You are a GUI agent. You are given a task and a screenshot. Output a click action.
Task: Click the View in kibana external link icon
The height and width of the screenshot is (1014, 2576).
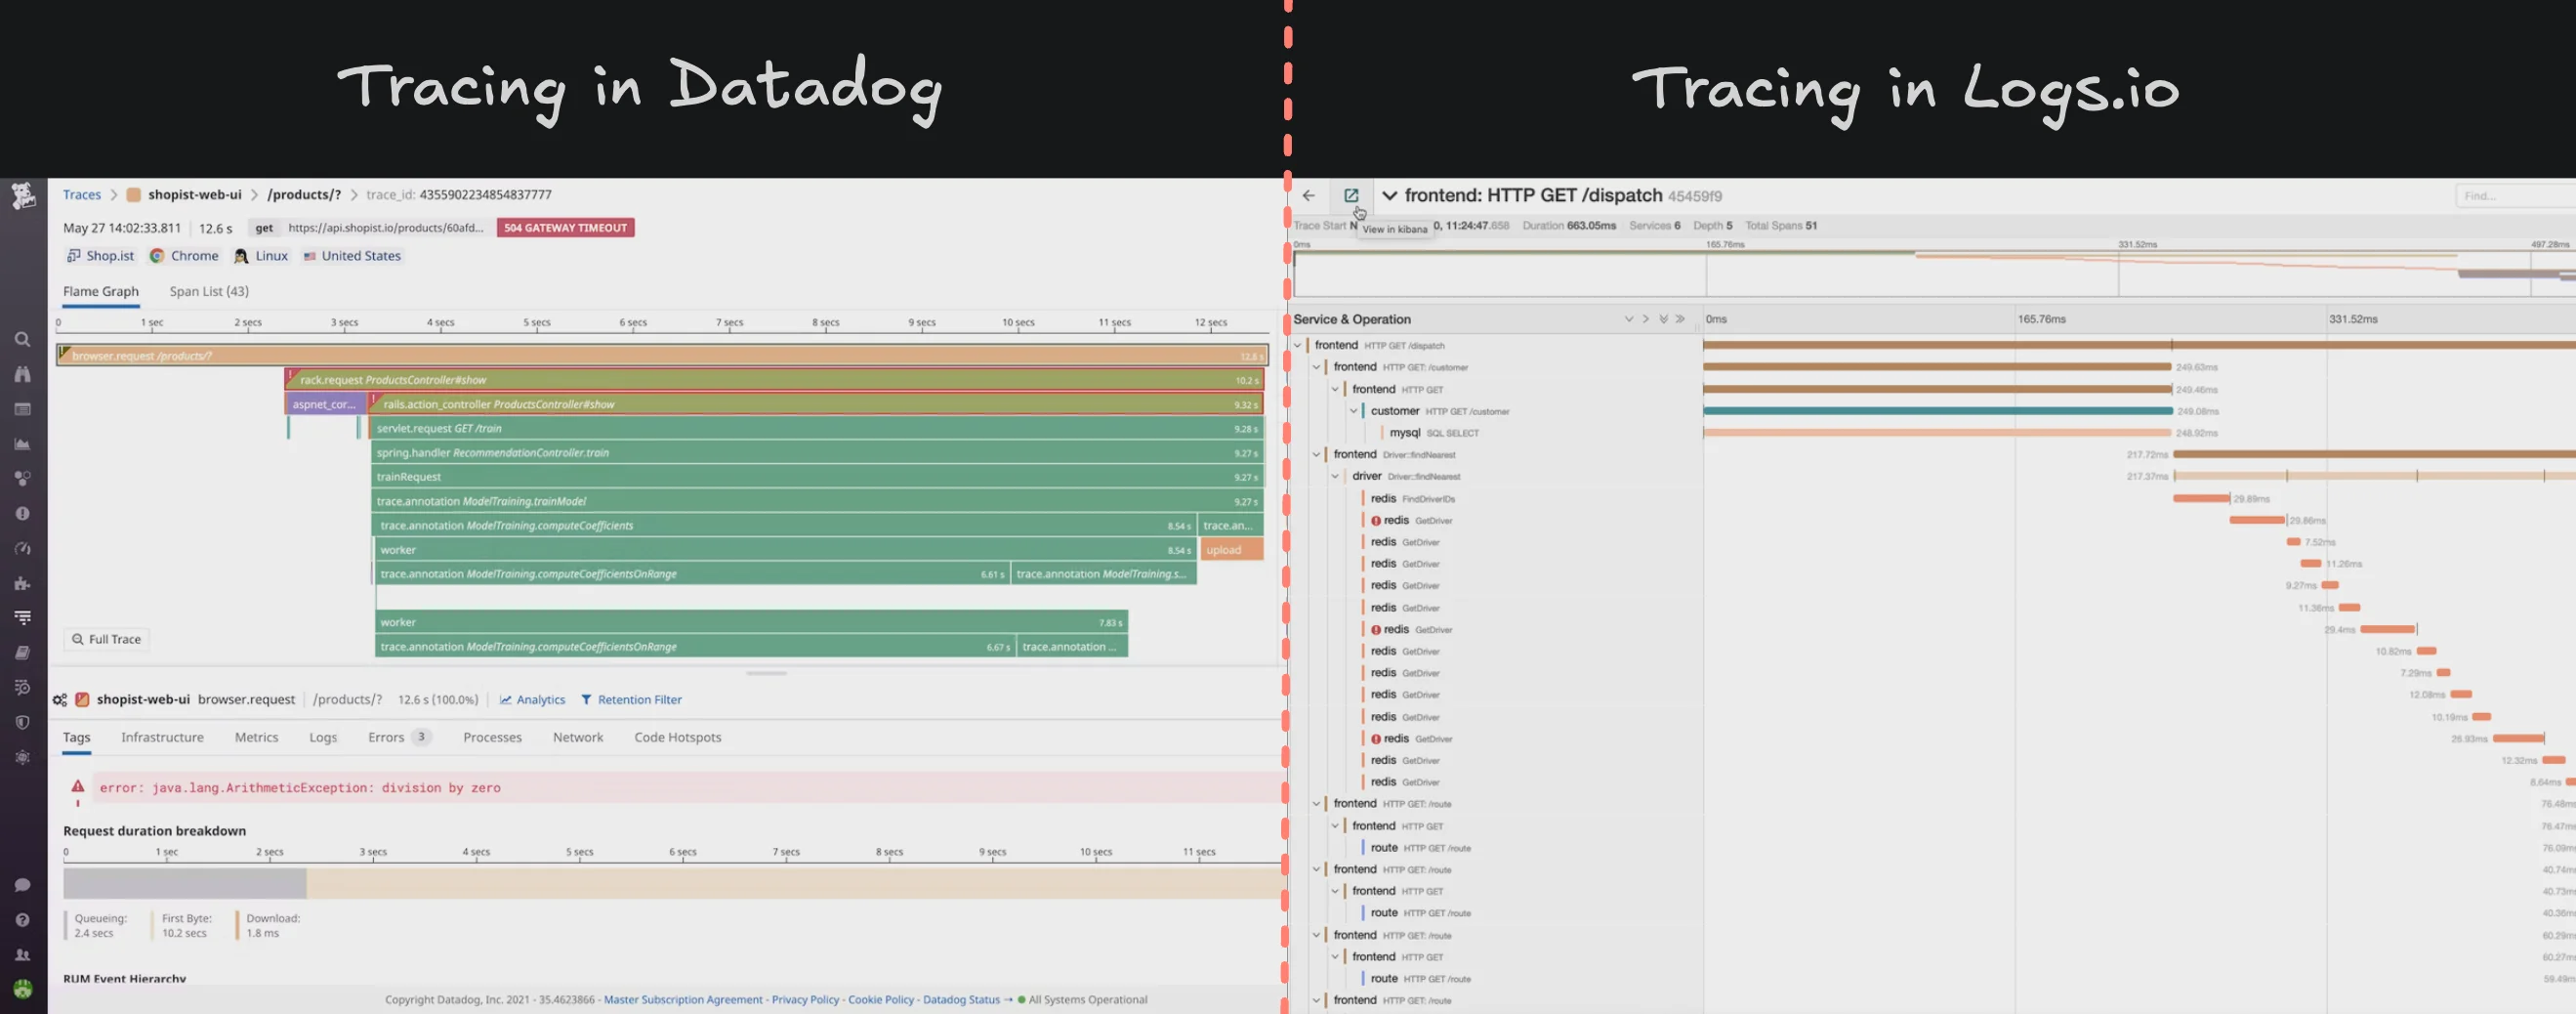[1352, 195]
